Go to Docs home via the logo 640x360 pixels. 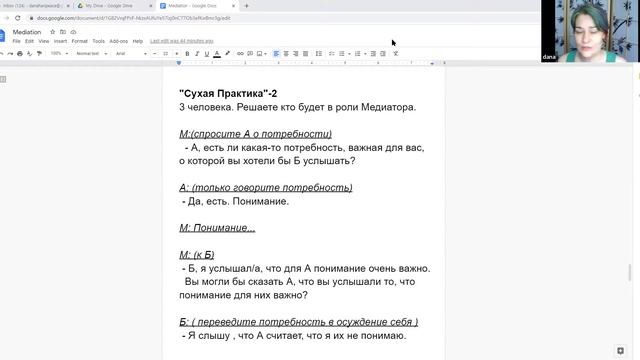pyautogui.click(x=2, y=36)
